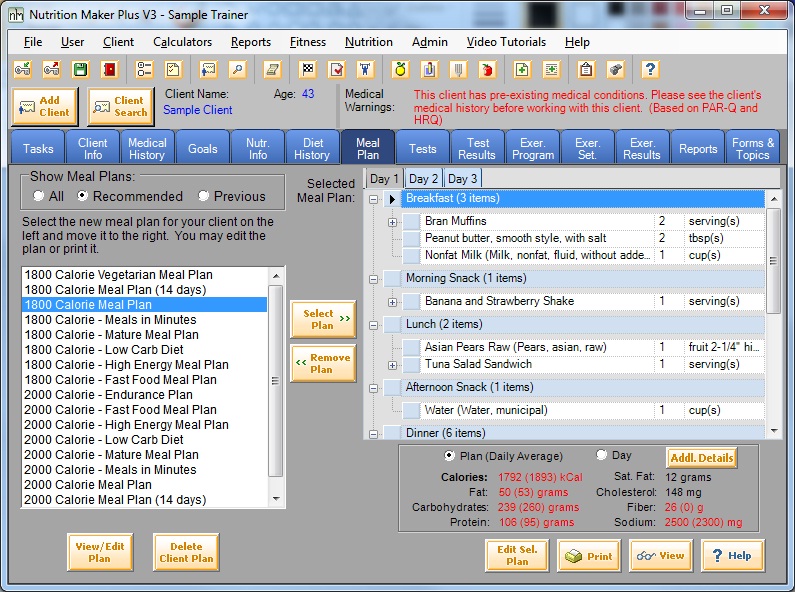795x592 pixels.
Task: Select 1800 Calorie - Low Carb Diet
Action: tap(144, 350)
